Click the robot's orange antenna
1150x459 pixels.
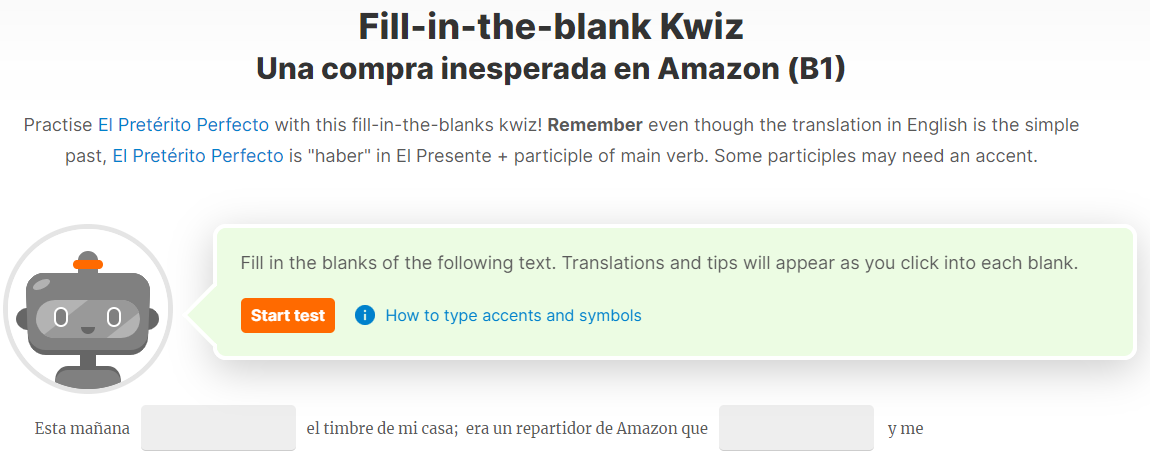click(88, 264)
